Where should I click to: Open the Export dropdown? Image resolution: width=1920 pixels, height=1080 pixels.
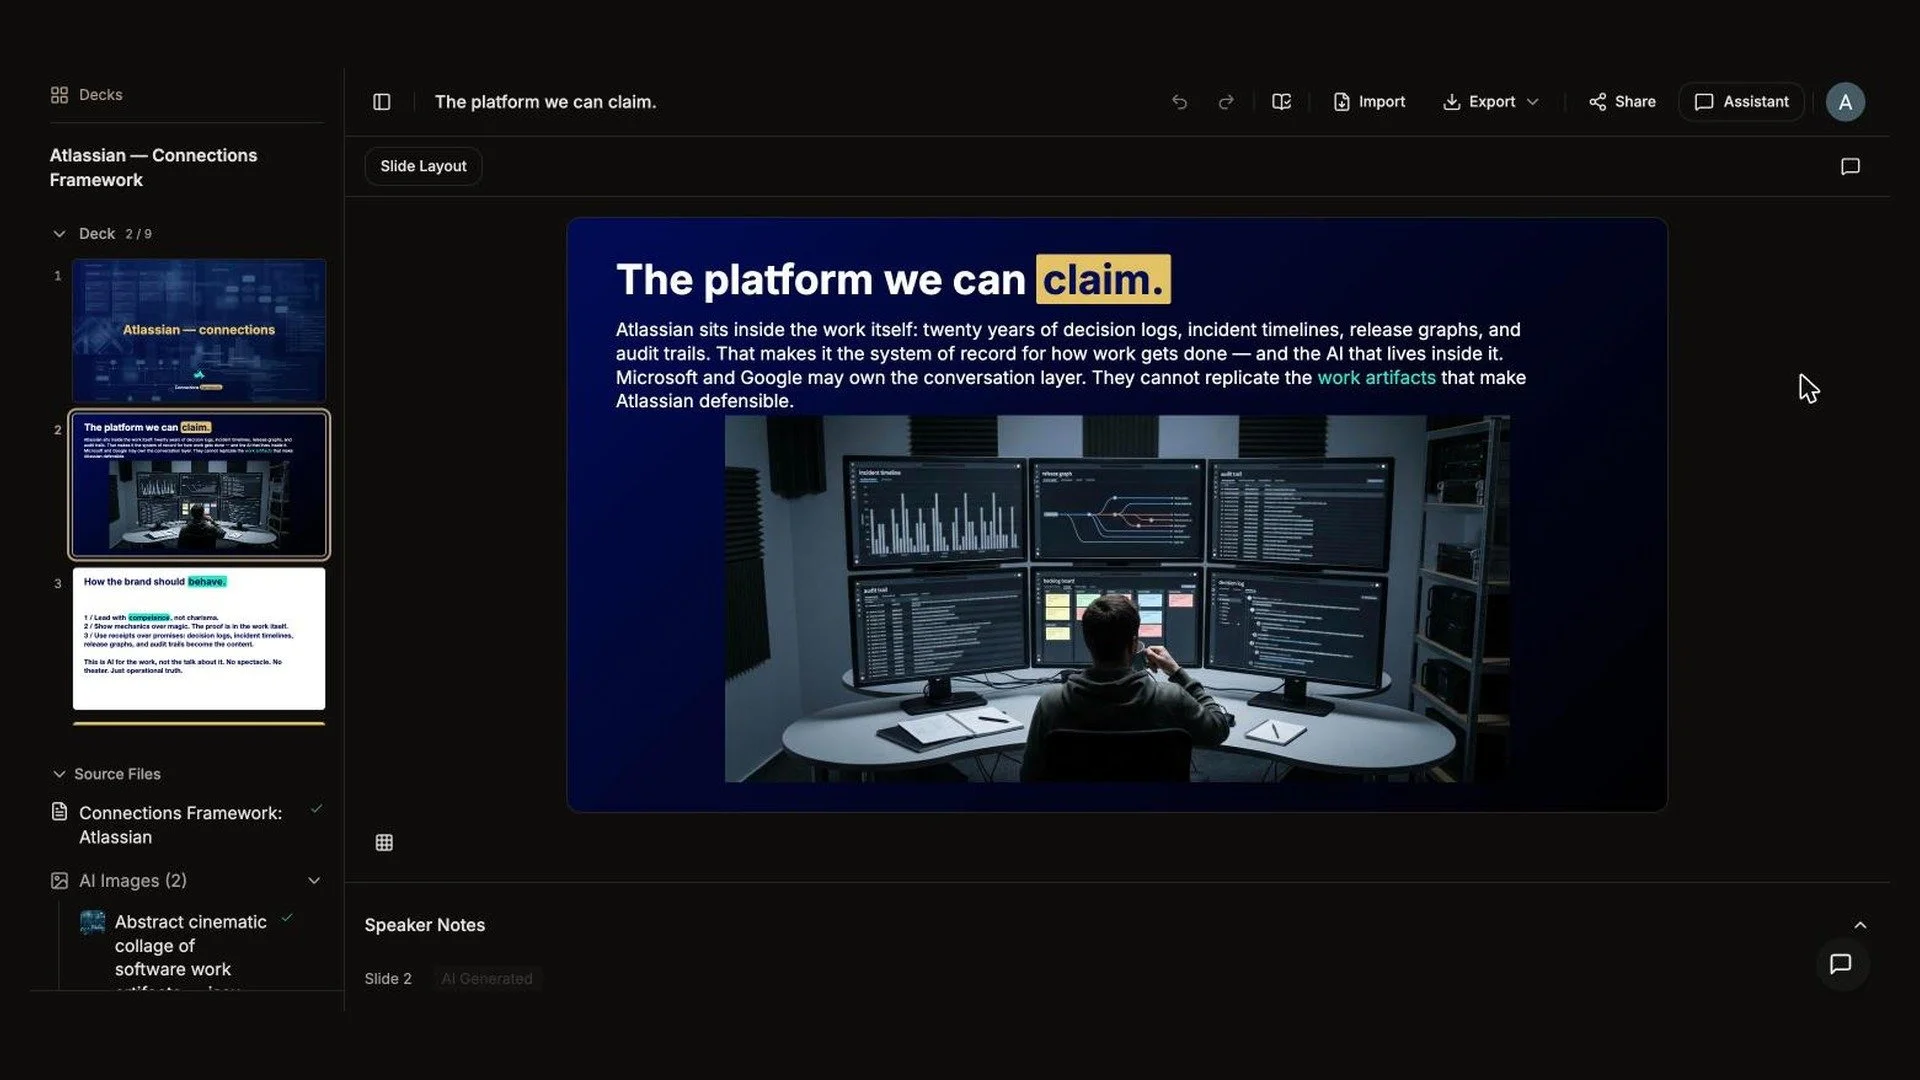click(1491, 102)
